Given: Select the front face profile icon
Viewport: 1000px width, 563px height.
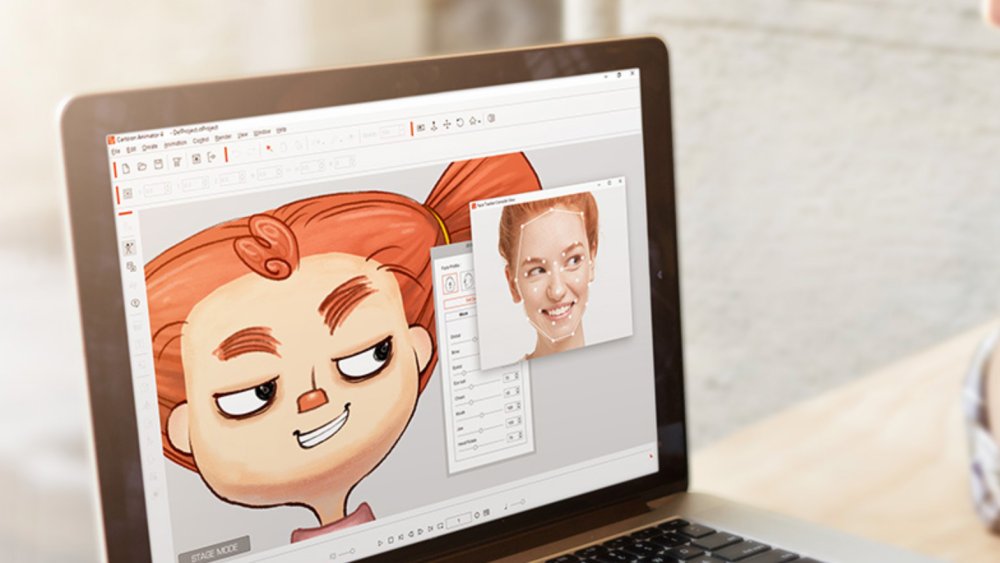Looking at the screenshot, I should [x=450, y=282].
